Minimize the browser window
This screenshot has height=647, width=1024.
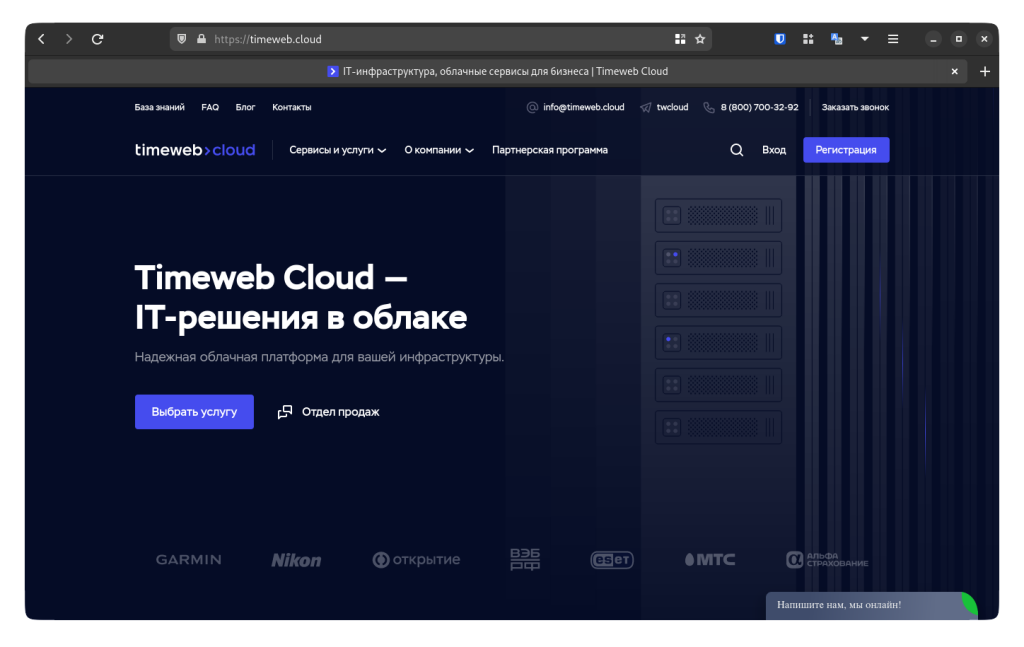[x=933, y=39]
